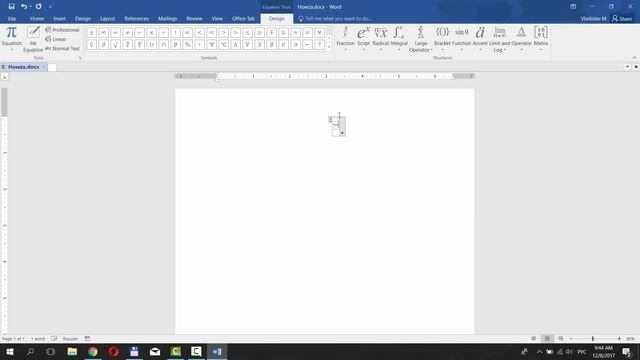640x360 pixels.
Task: Expand the Radical structures dropdown
Action: click(380, 39)
